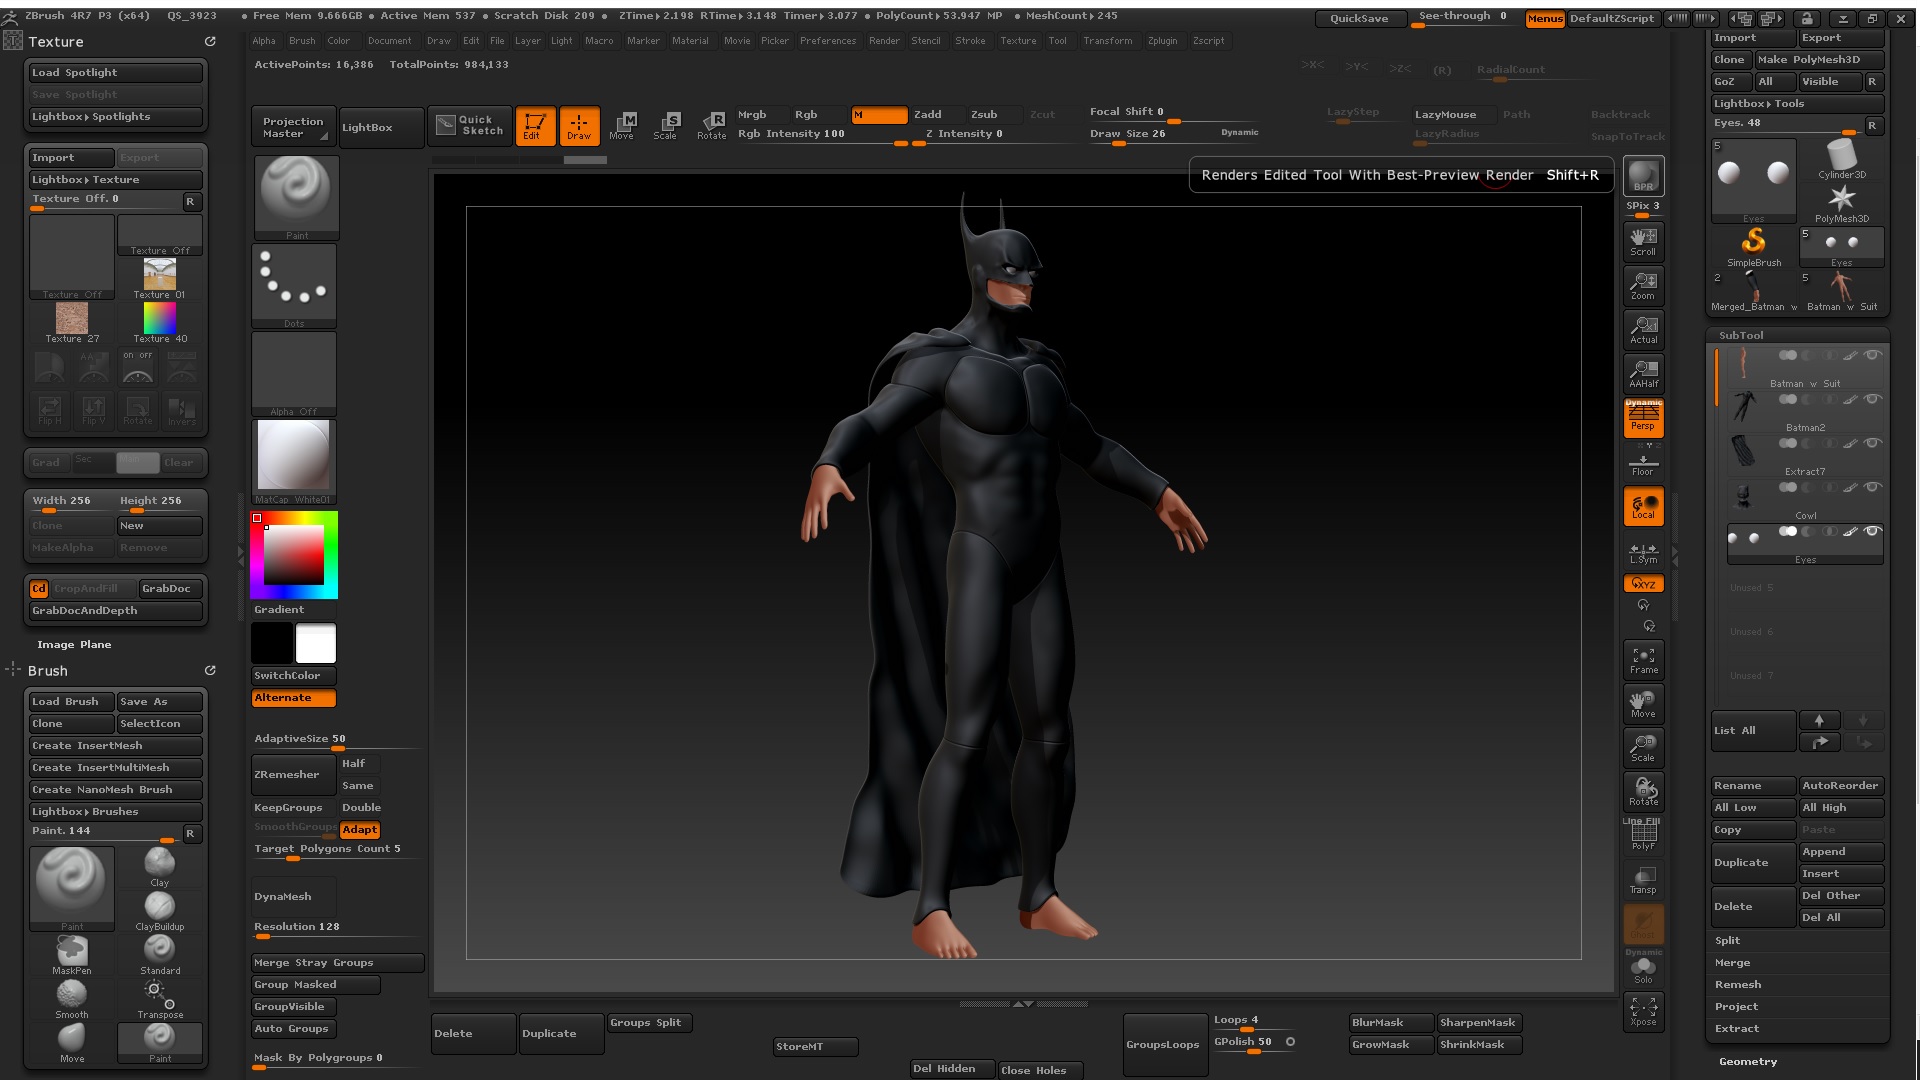Open the Lightbox Tools browser
Image resolution: width=1920 pixels, height=1080 pixels.
(x=1797, y=103)
